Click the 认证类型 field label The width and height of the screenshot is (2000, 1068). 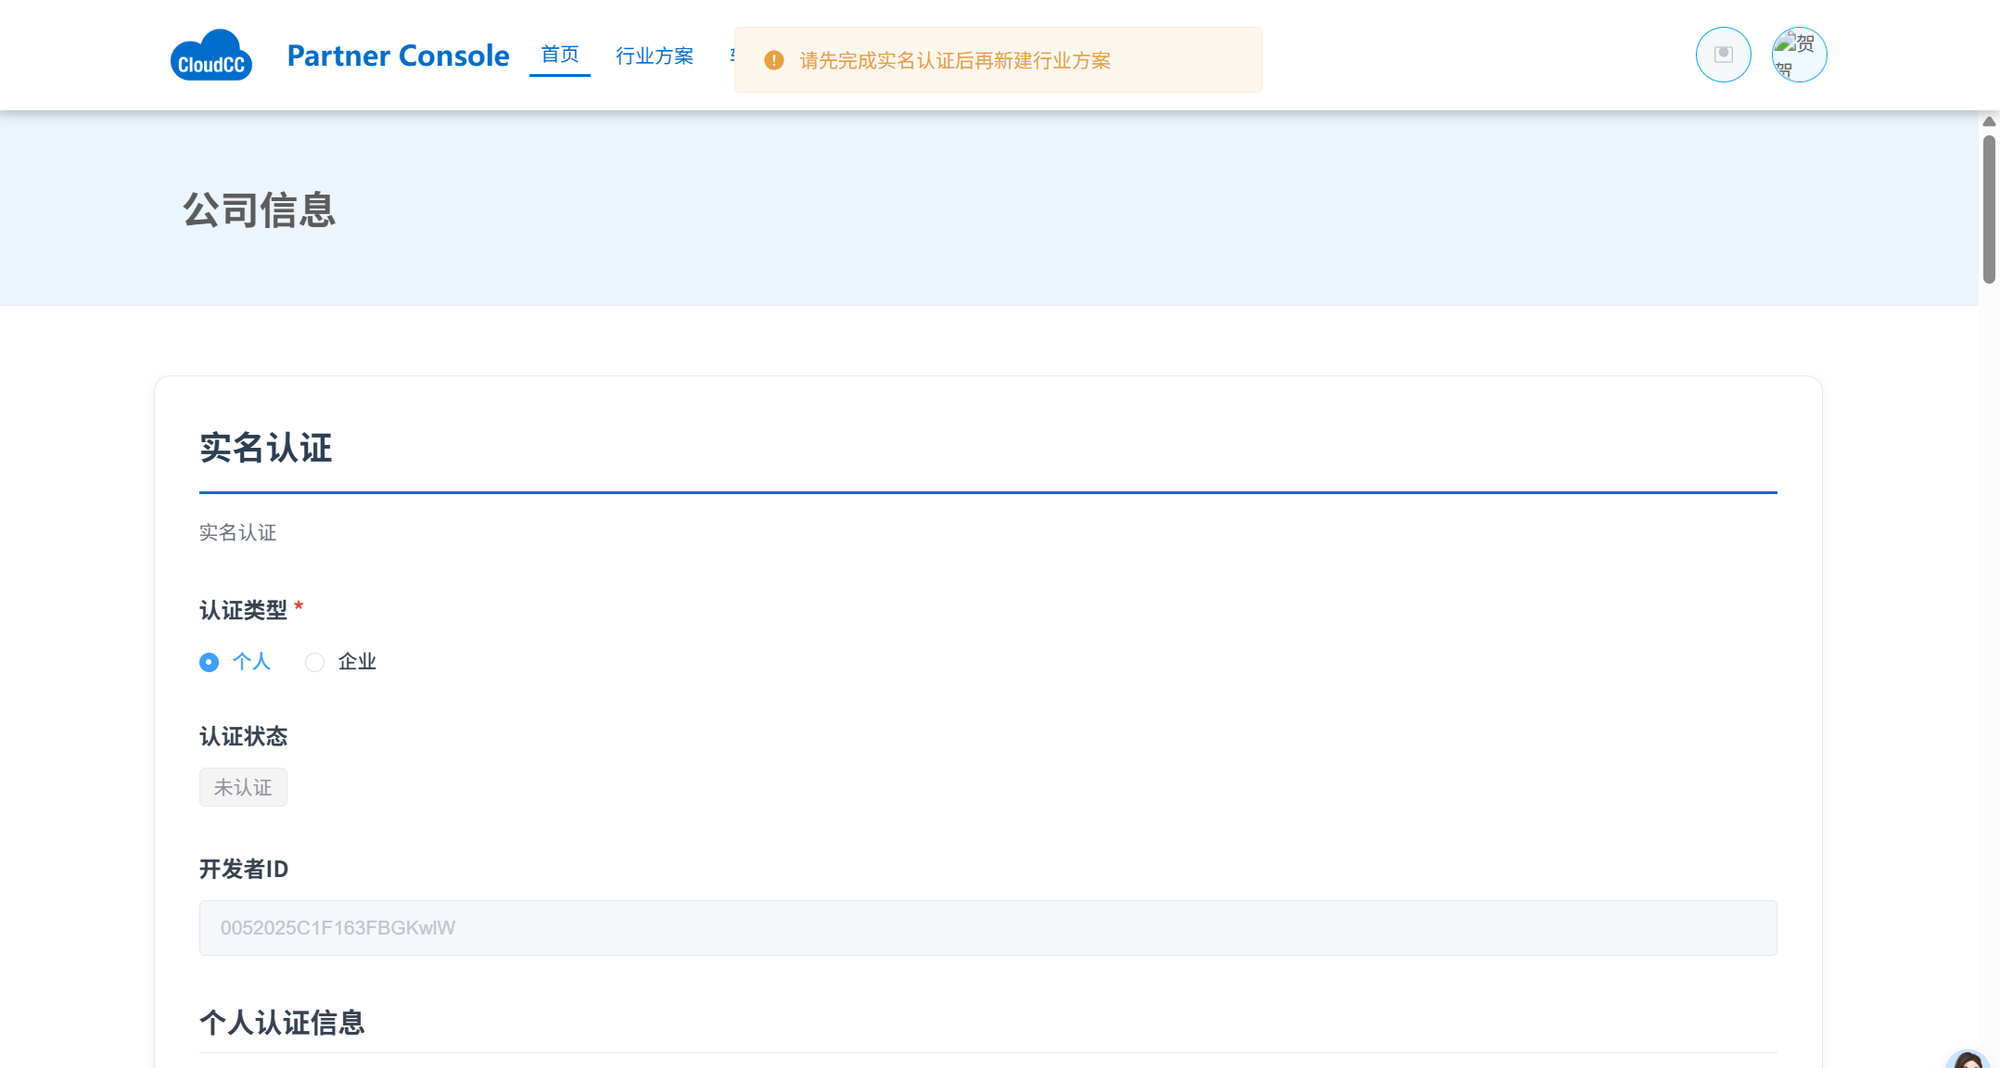[x=243, y=610]
